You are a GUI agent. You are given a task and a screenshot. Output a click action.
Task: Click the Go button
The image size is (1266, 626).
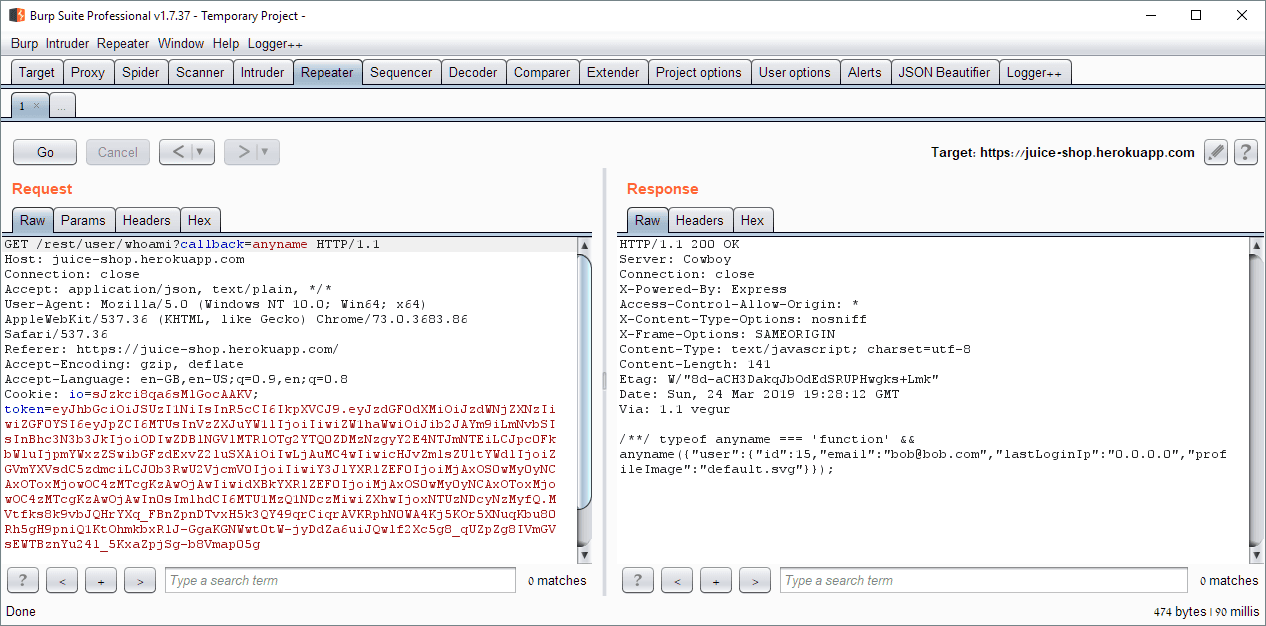point(45,152)
